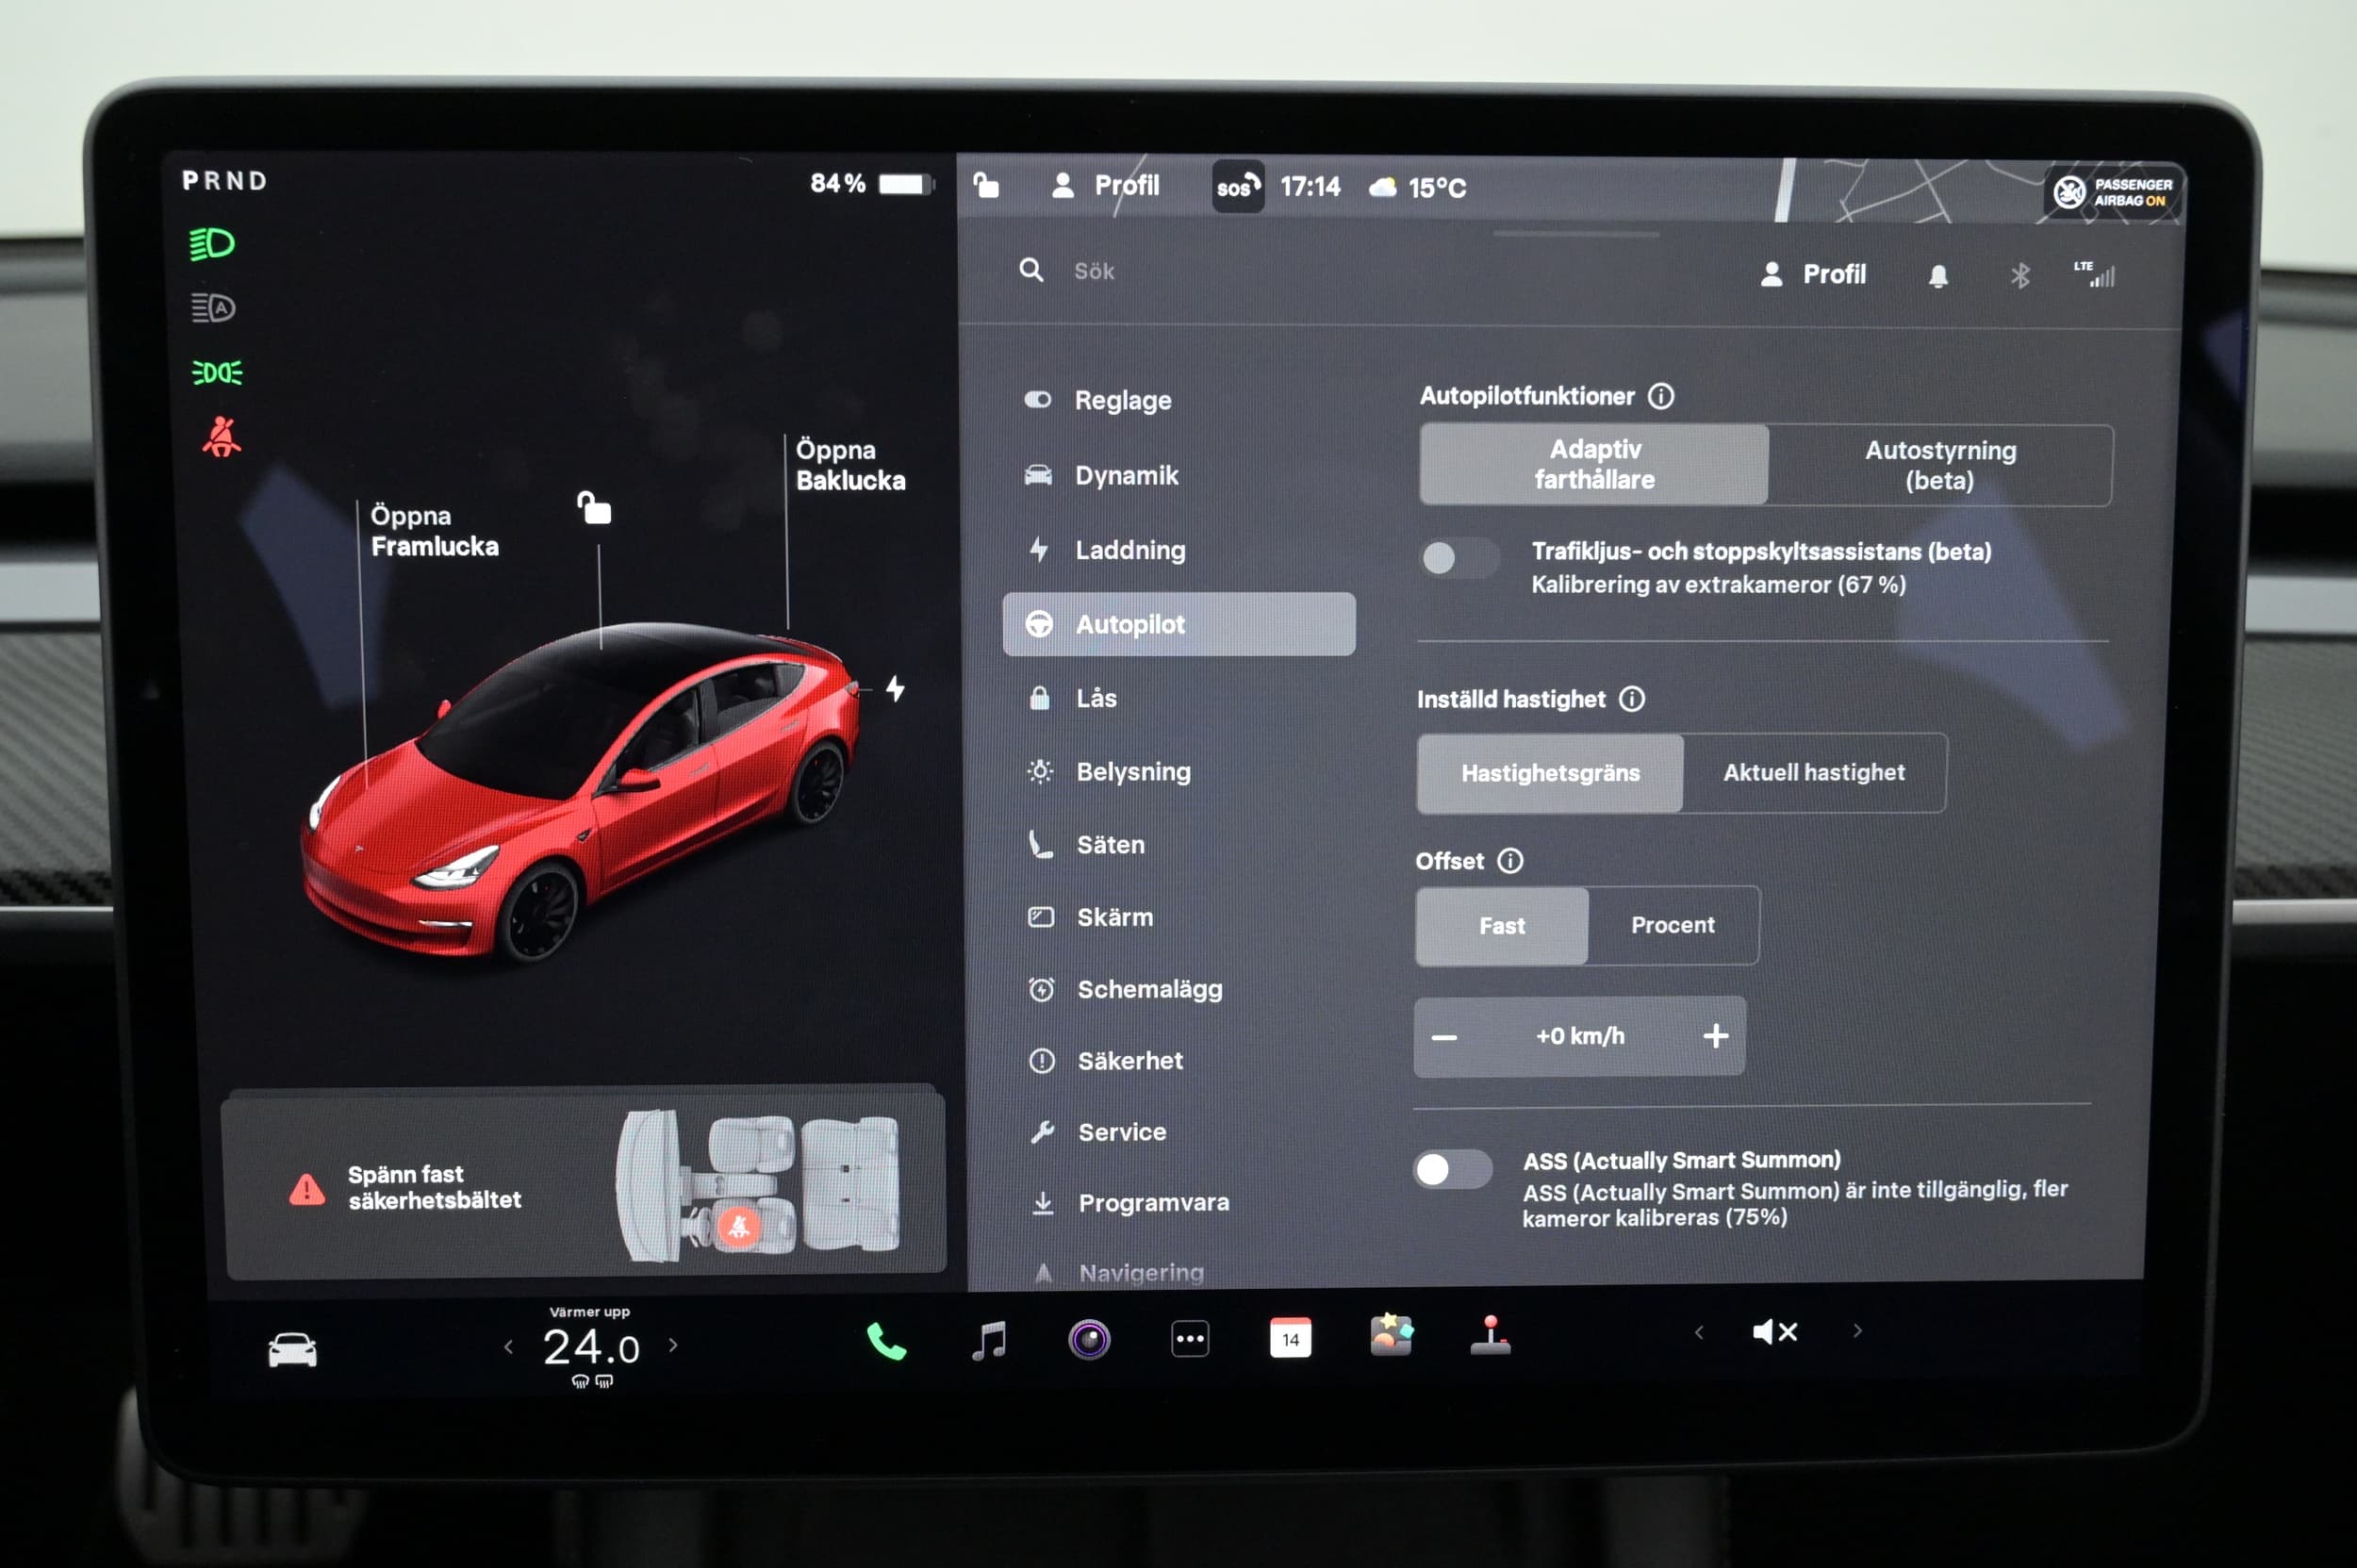Select Aktuell hastighet speed option
Image resolution: width=2357 pixels, height=1568 pixels.
click(1813, 773)
